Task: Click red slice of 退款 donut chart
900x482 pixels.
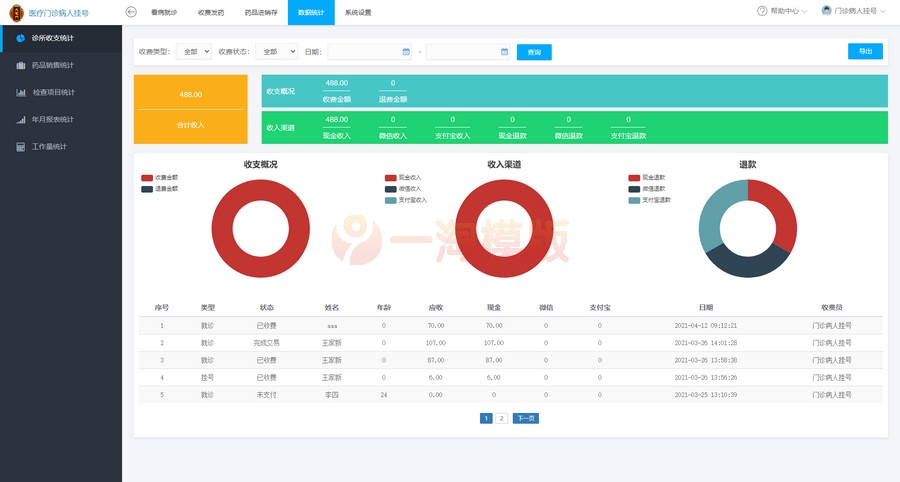Action: [x=781, y=211]
